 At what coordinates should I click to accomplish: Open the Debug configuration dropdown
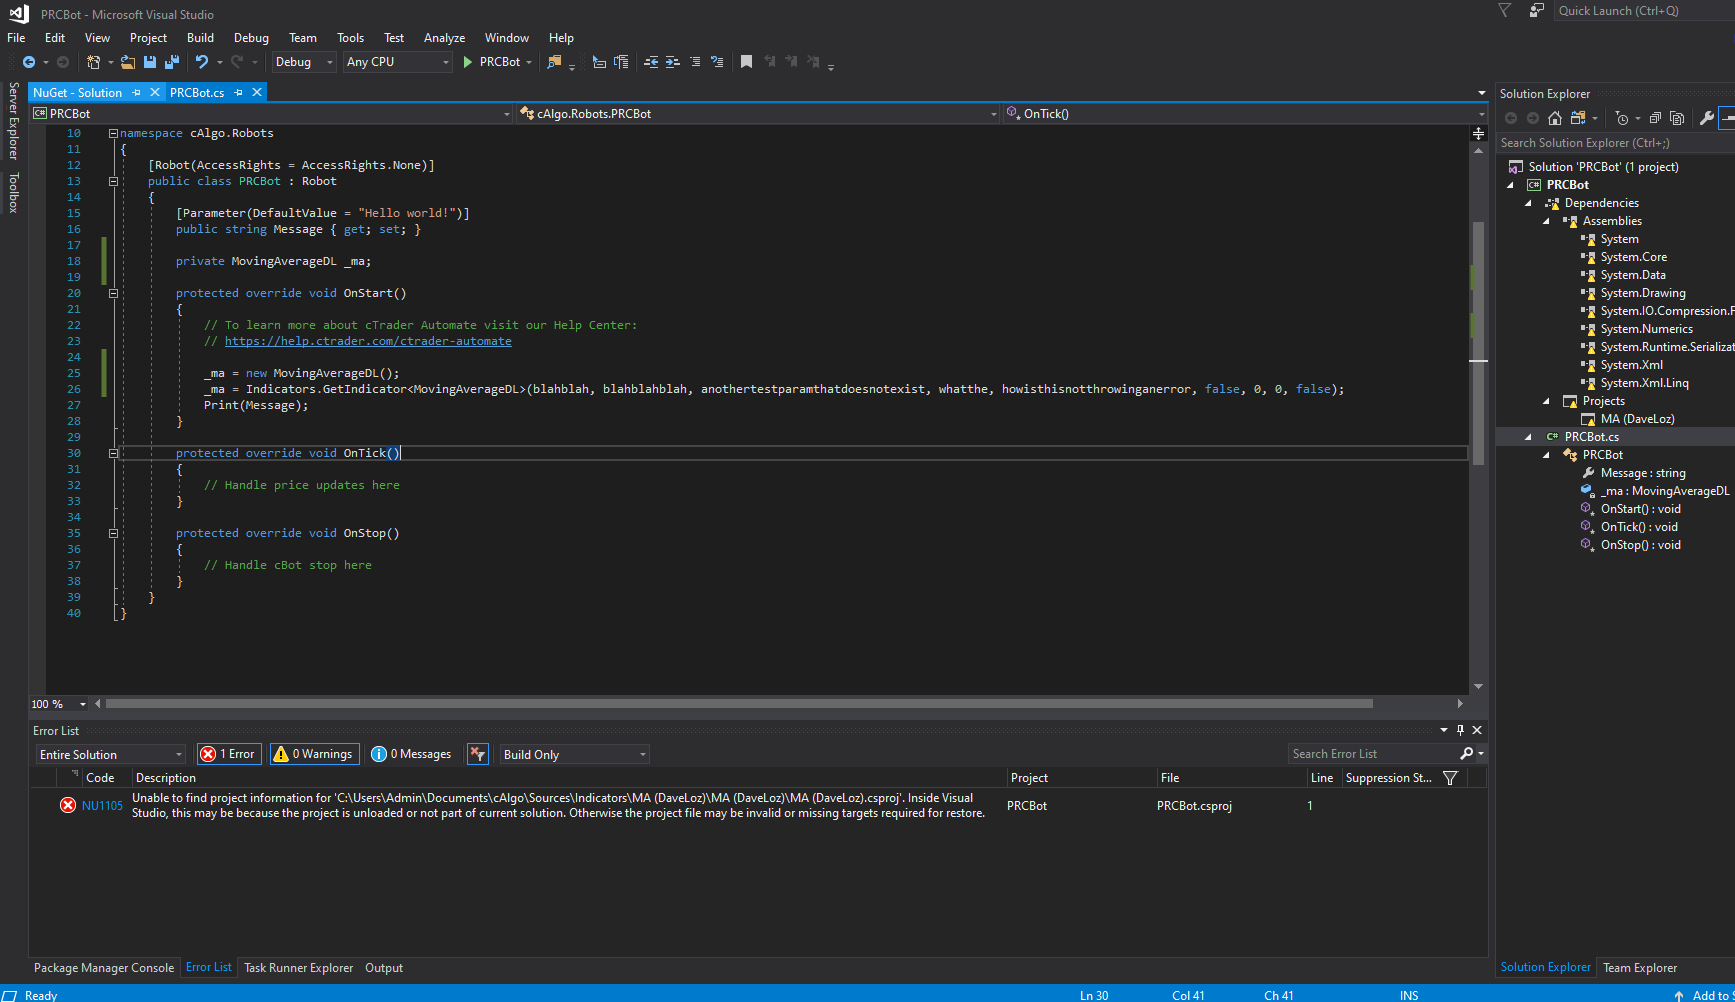point(304,62)
